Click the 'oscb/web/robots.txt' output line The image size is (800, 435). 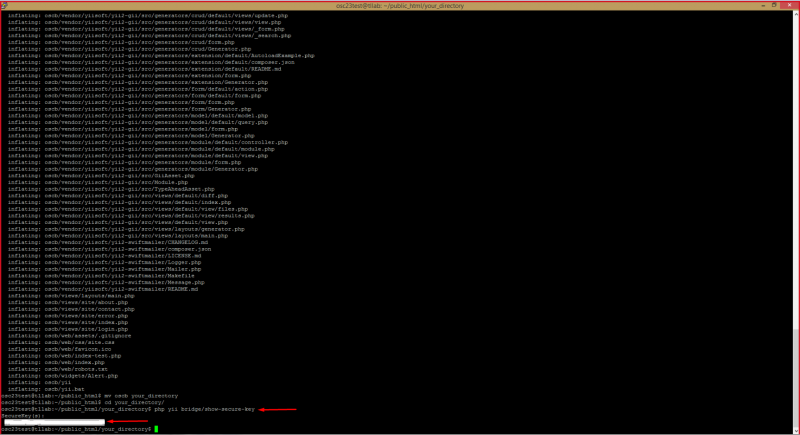click(57, 369)
